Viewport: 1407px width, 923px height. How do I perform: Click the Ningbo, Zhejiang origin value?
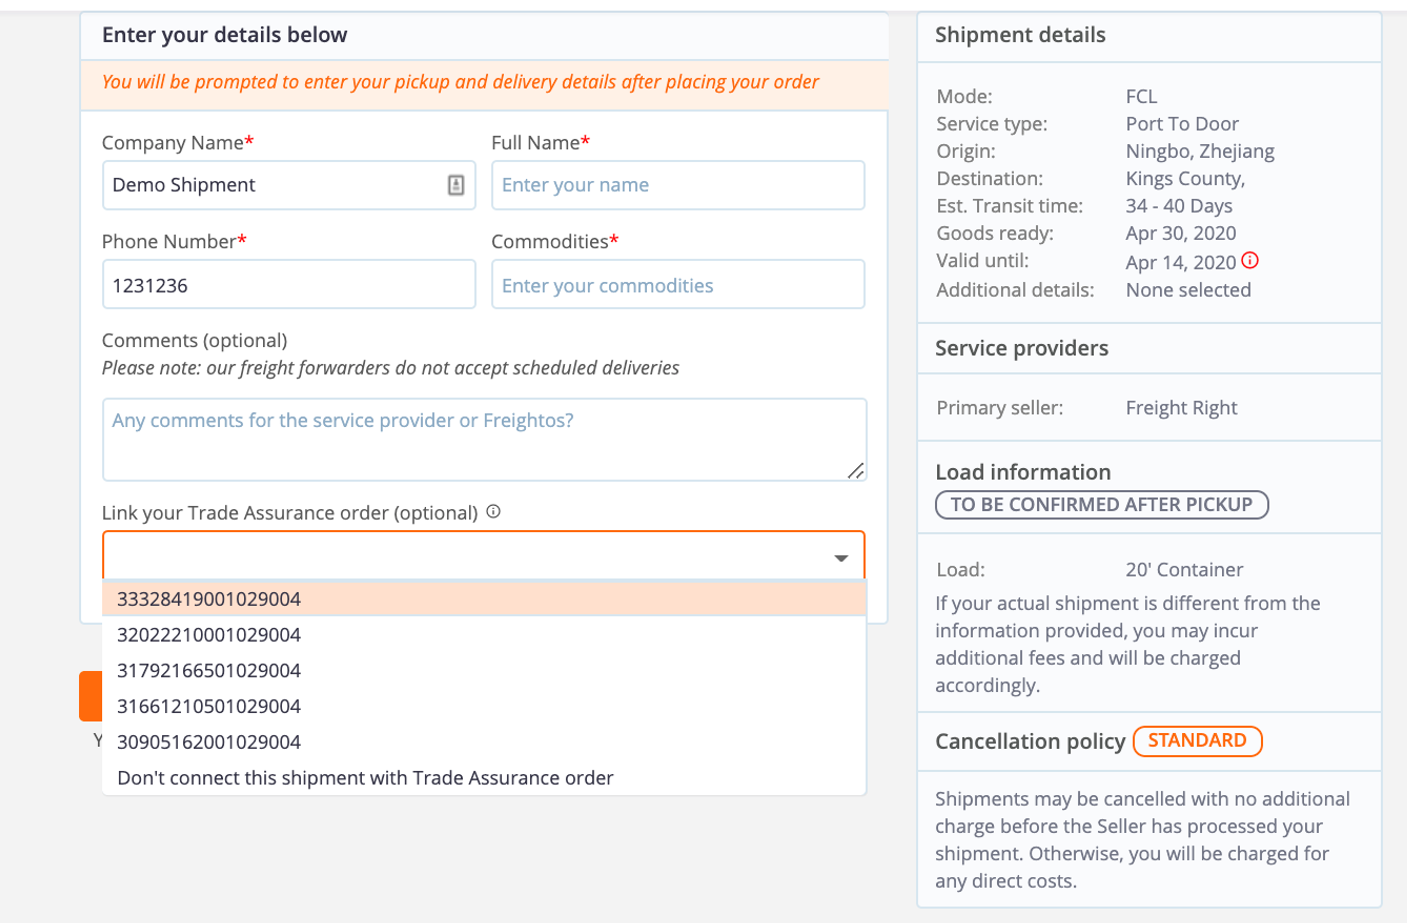pos(1200,151)
